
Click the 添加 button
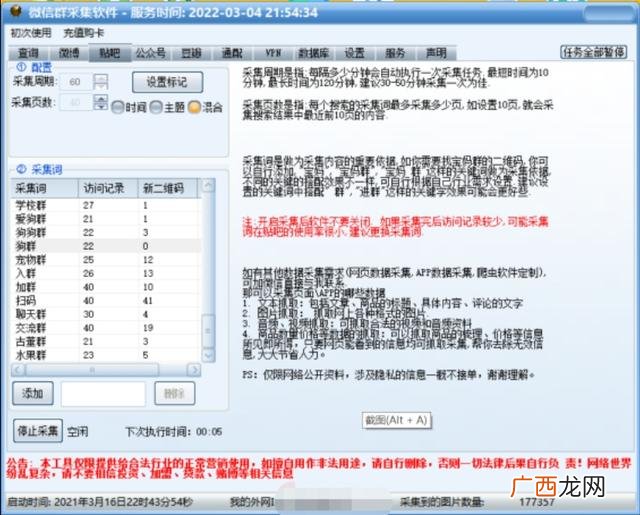click(33, 393)
